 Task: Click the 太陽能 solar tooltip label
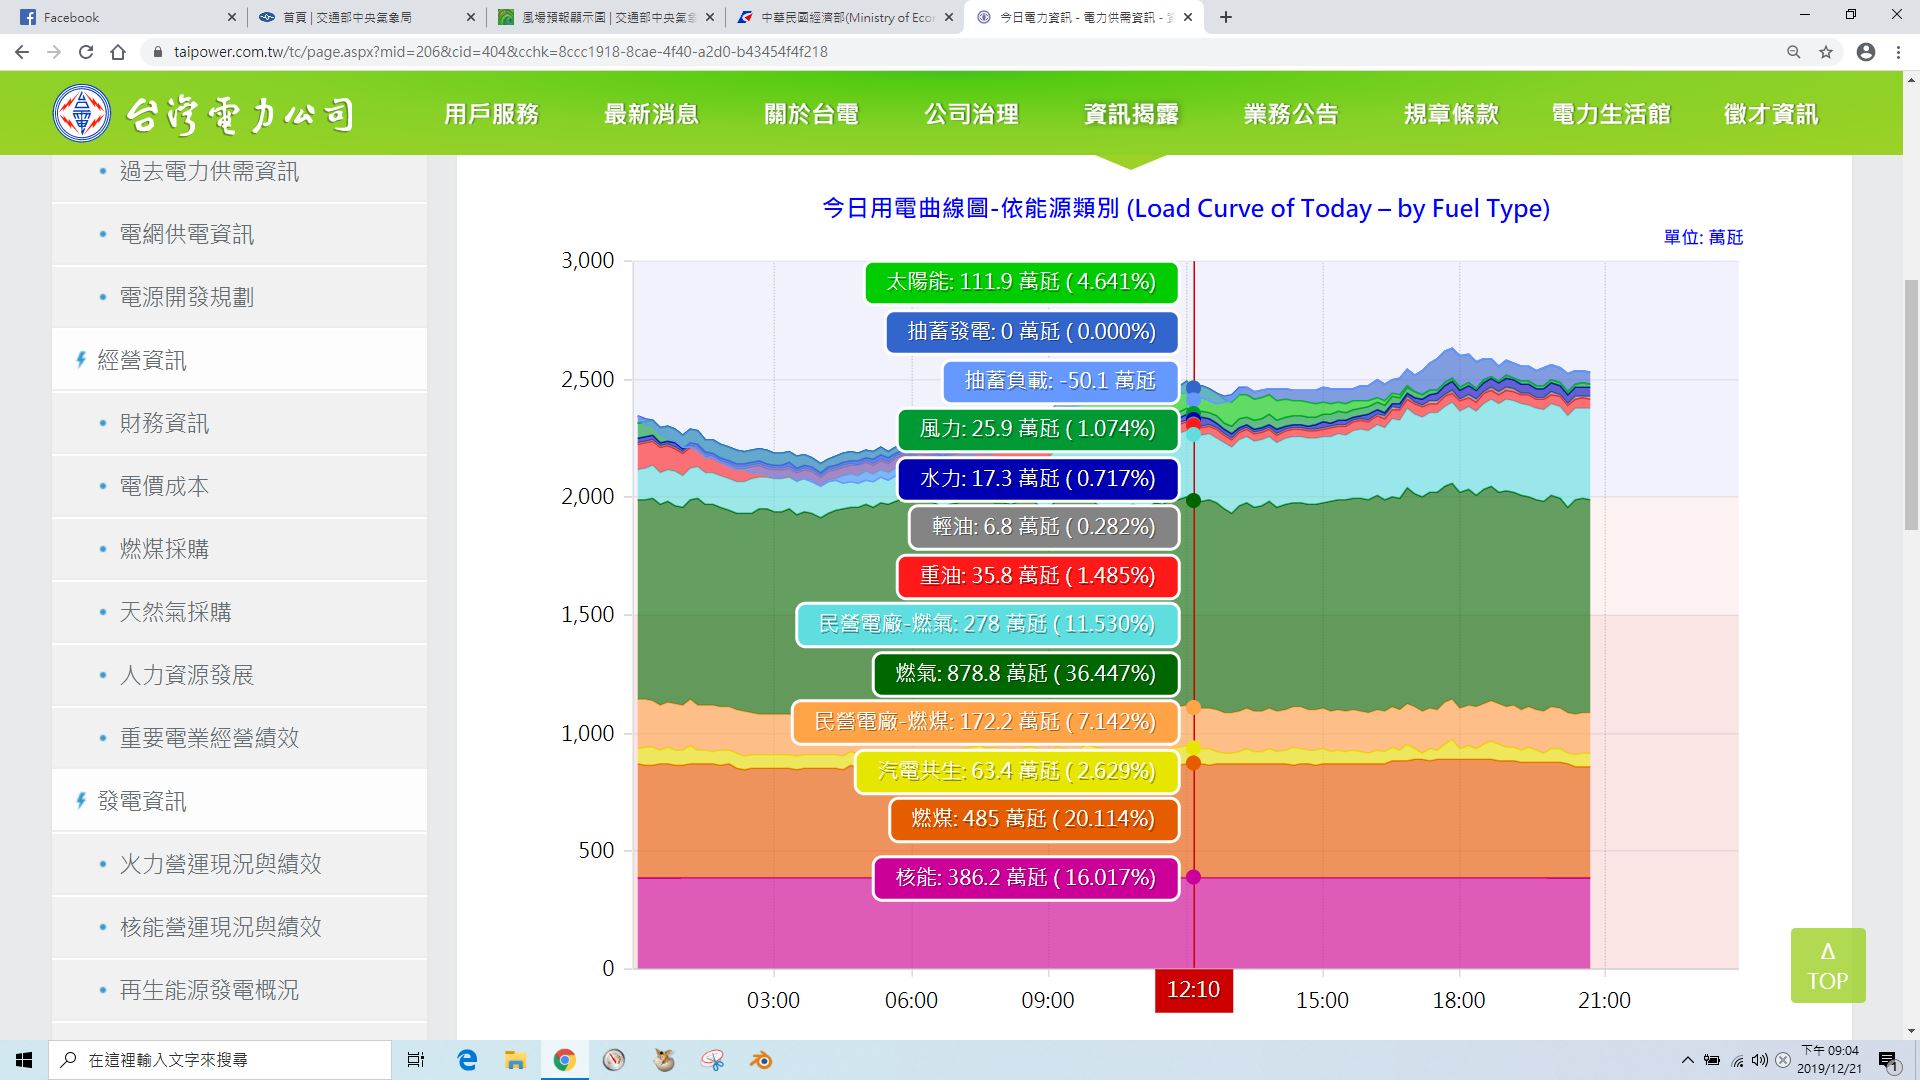[1021, 282]
